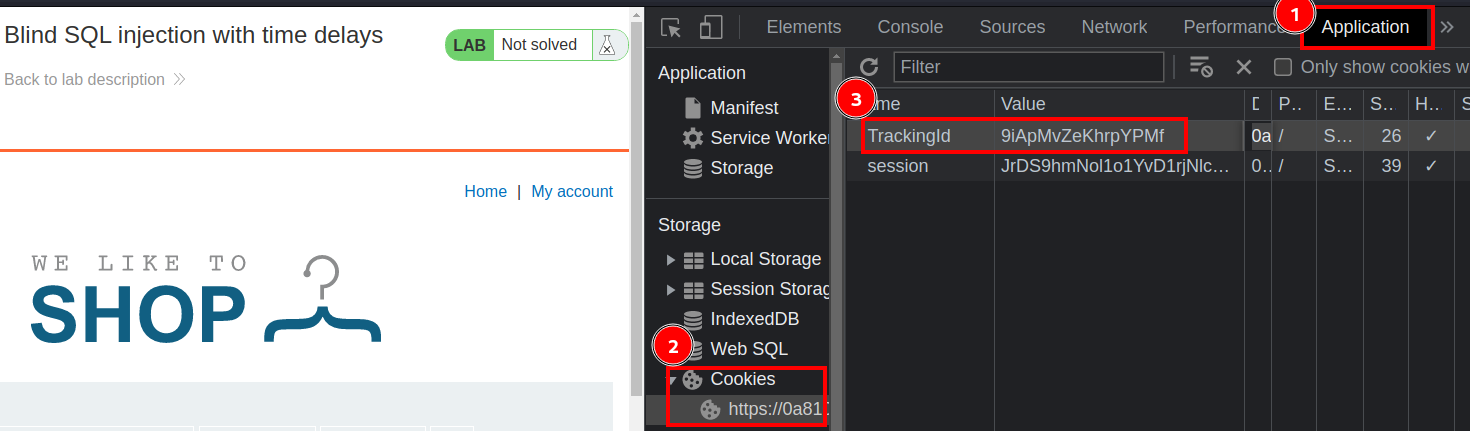Click the cookie Filter input field
1470x431 pixels.
[1028, 67]
